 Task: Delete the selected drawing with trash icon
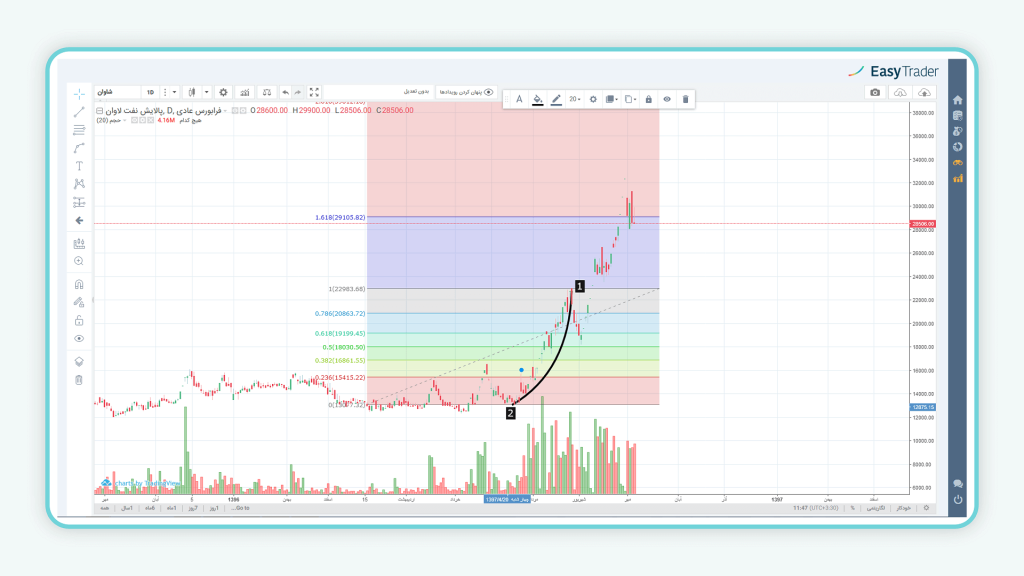click(685, 99)
